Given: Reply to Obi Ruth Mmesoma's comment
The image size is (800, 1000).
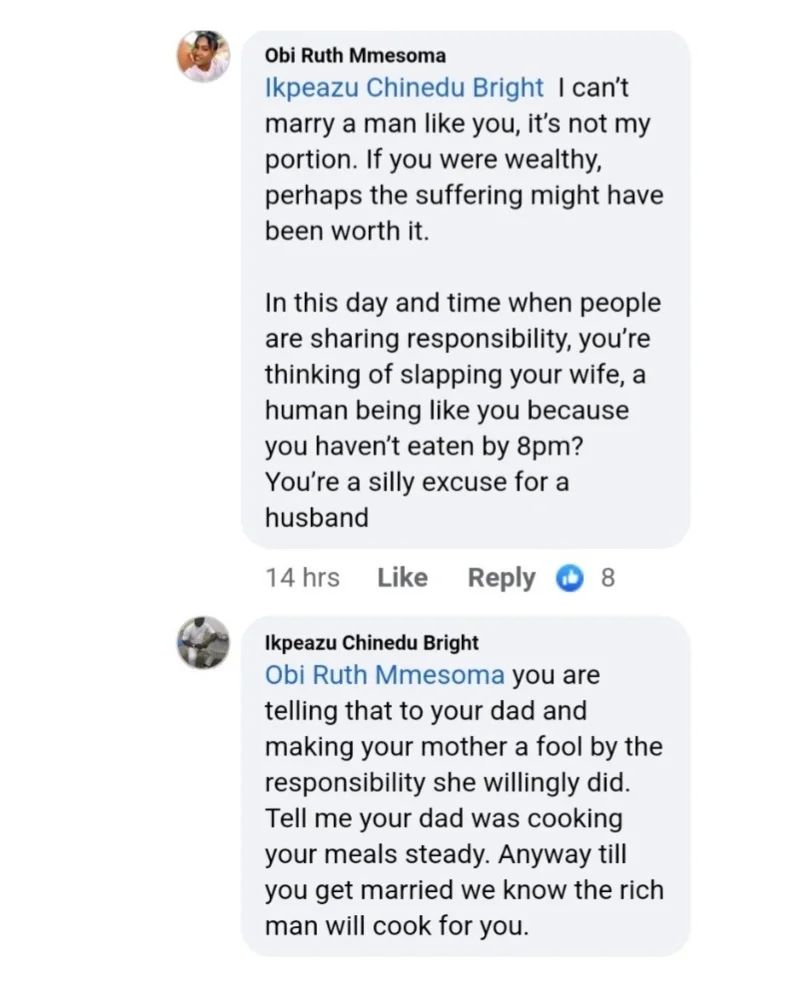Looking at the screenshot, I should 501,578.
